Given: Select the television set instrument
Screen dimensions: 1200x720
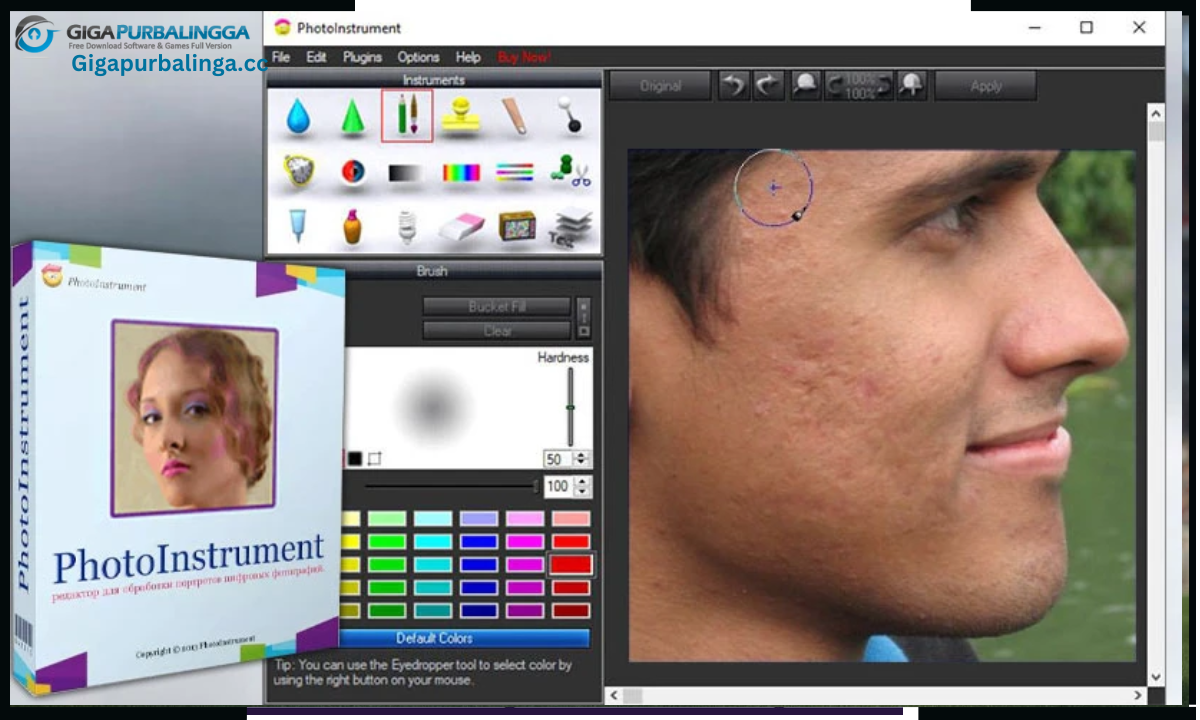Looking at the screenshot, I should 516,226.
